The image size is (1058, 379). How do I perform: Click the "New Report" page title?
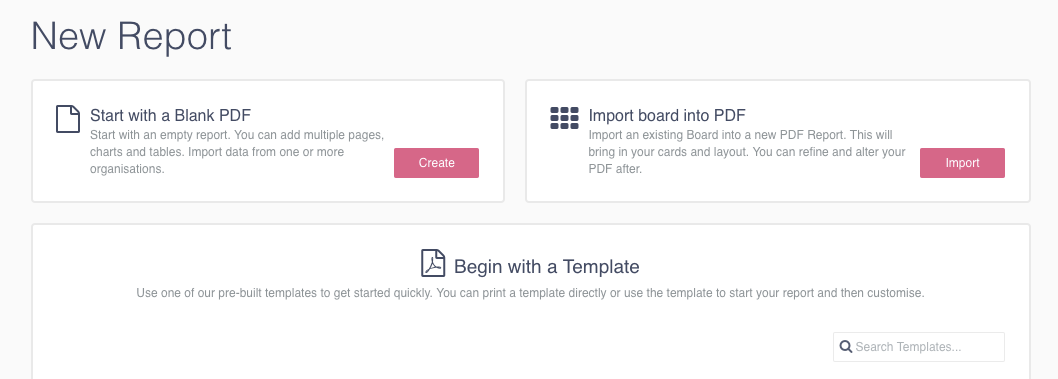click(x=132, y=36)
